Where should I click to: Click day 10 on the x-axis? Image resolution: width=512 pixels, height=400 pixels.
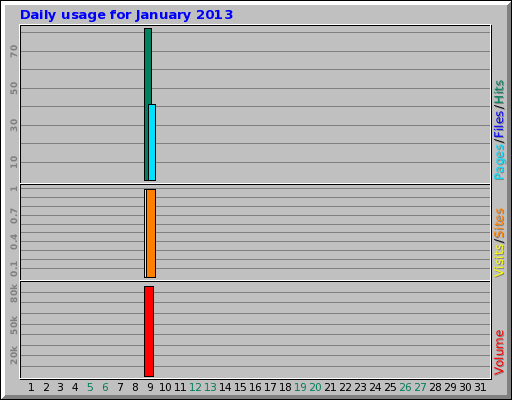click(165, 387)
